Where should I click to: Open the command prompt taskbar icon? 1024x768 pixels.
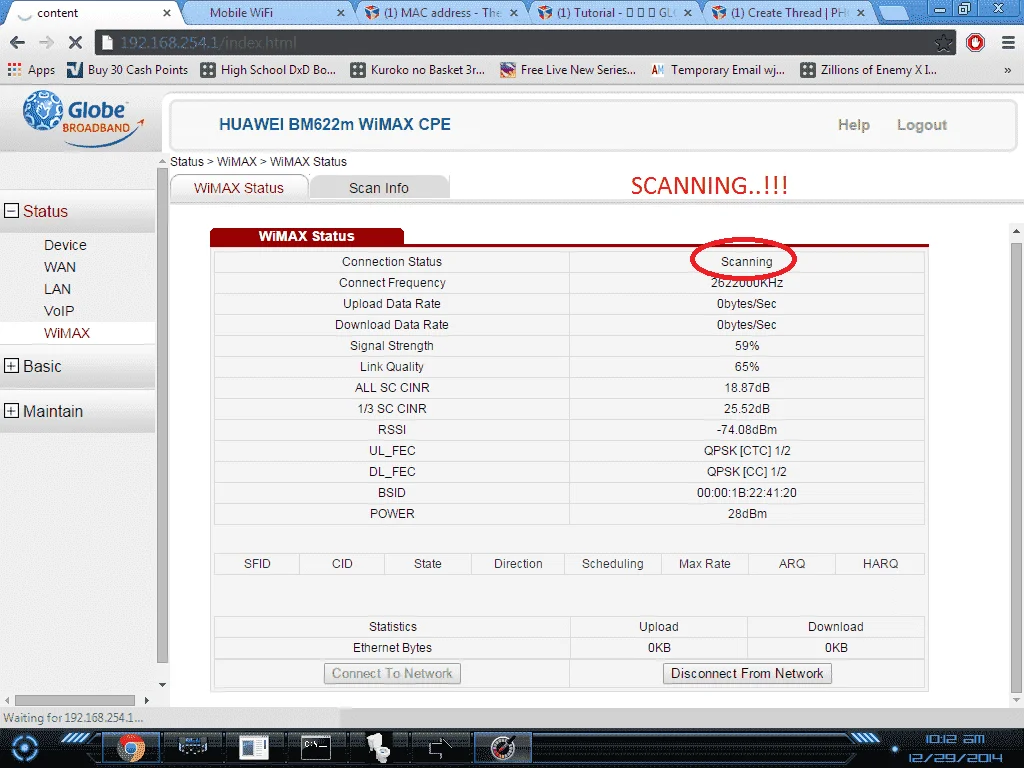pyautogui.click(x=315, y=748)
